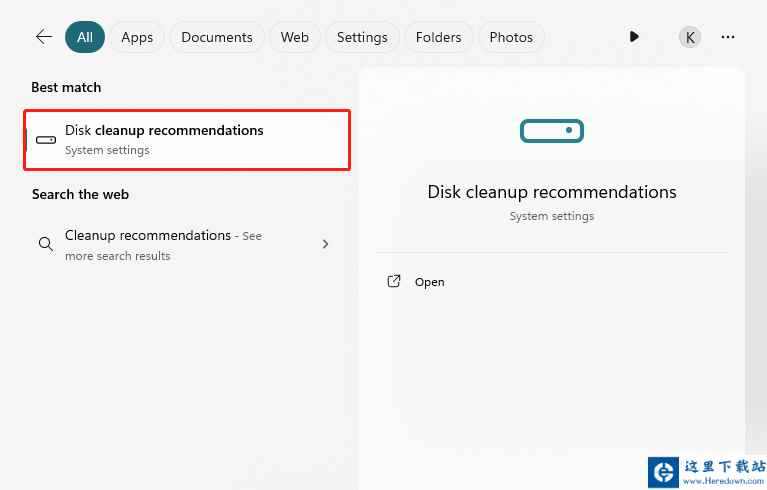
Task: Open the K user account avatar
Action: tap(690, 37)
